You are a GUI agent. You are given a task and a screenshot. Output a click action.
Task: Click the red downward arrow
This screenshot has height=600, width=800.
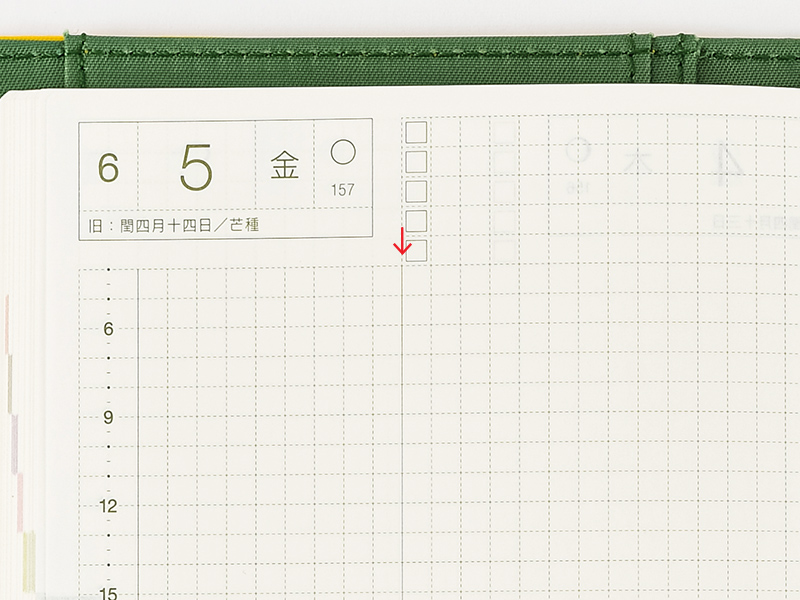403,242
